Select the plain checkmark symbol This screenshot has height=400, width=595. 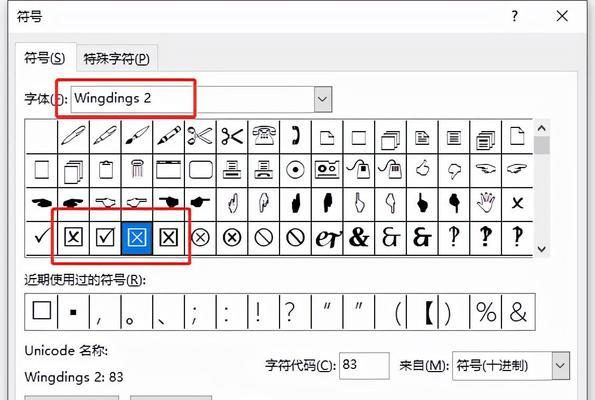coord(41,238)
